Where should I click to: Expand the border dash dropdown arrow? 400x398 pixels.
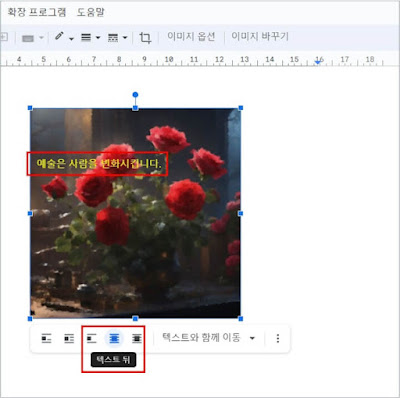click(x=125, y=38)
